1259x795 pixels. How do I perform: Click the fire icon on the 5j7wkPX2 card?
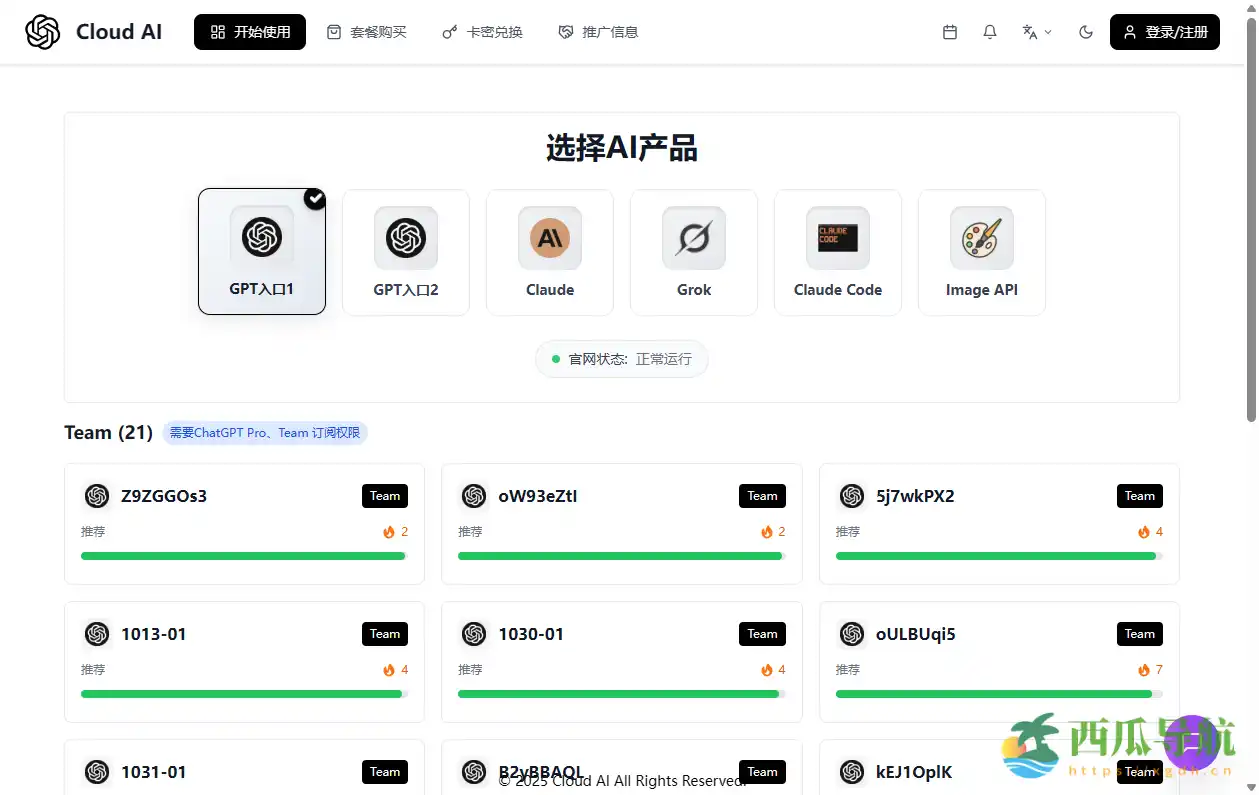point(1140,531)
